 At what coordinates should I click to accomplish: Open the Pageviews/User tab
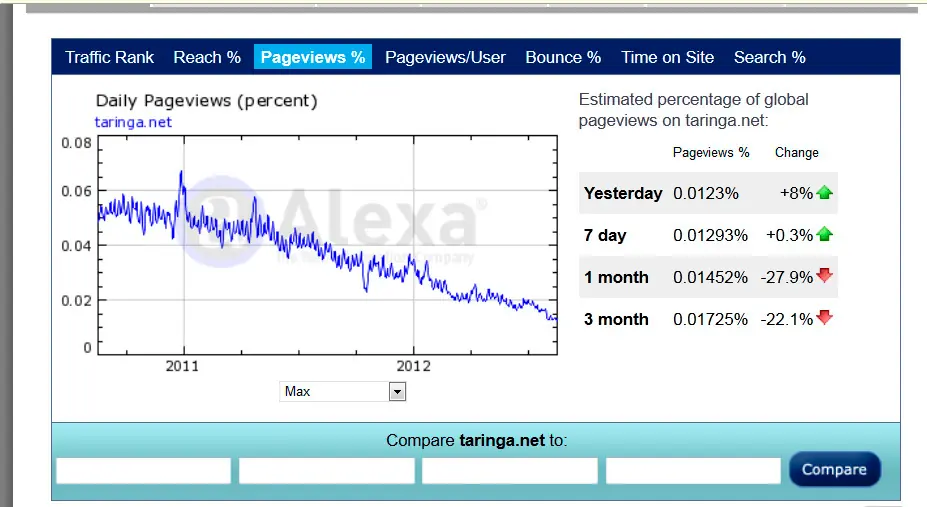coord(445,57)
